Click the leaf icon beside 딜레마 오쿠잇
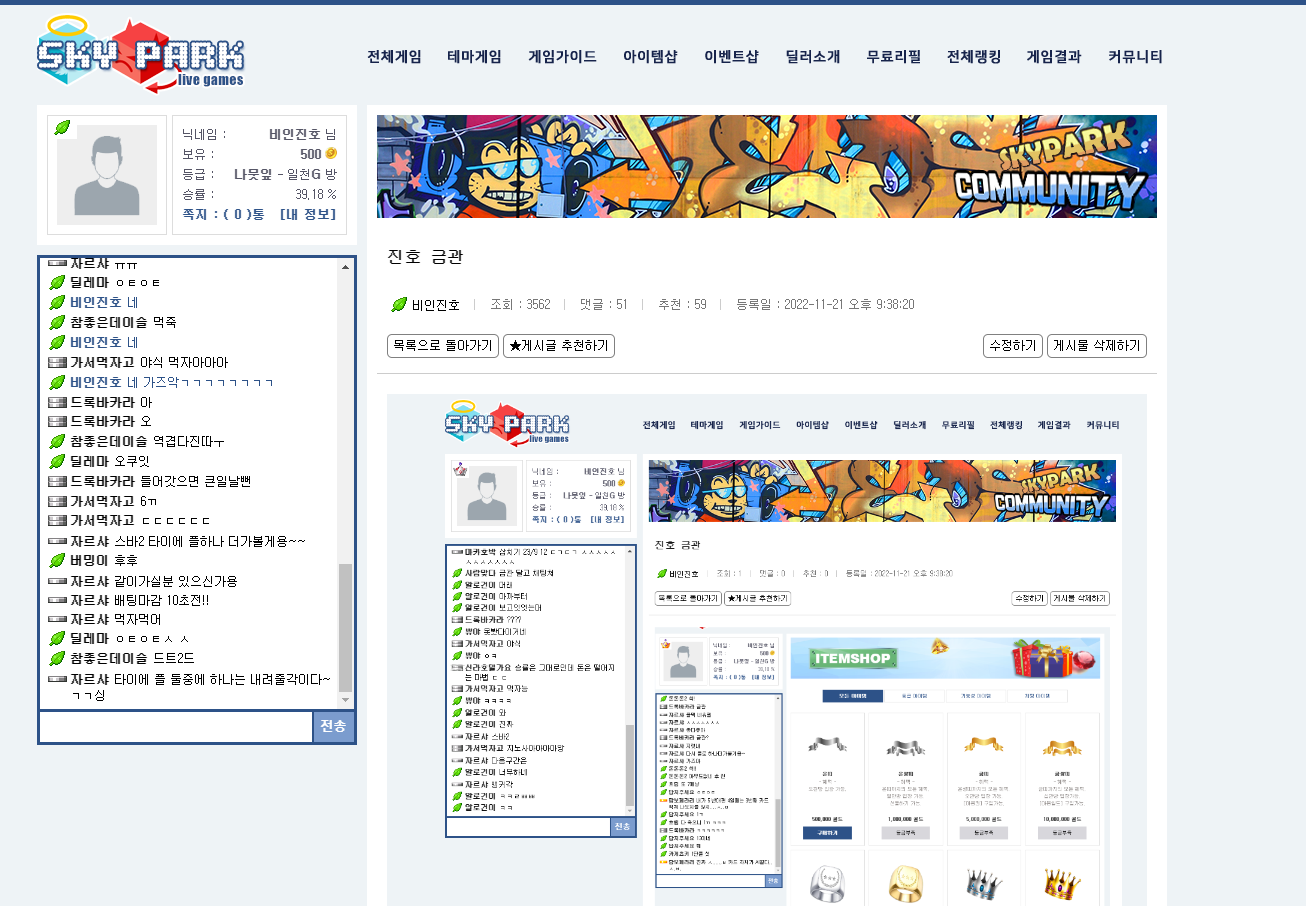The height and width of the screenshot is (906, 1306). pos(57,461)
